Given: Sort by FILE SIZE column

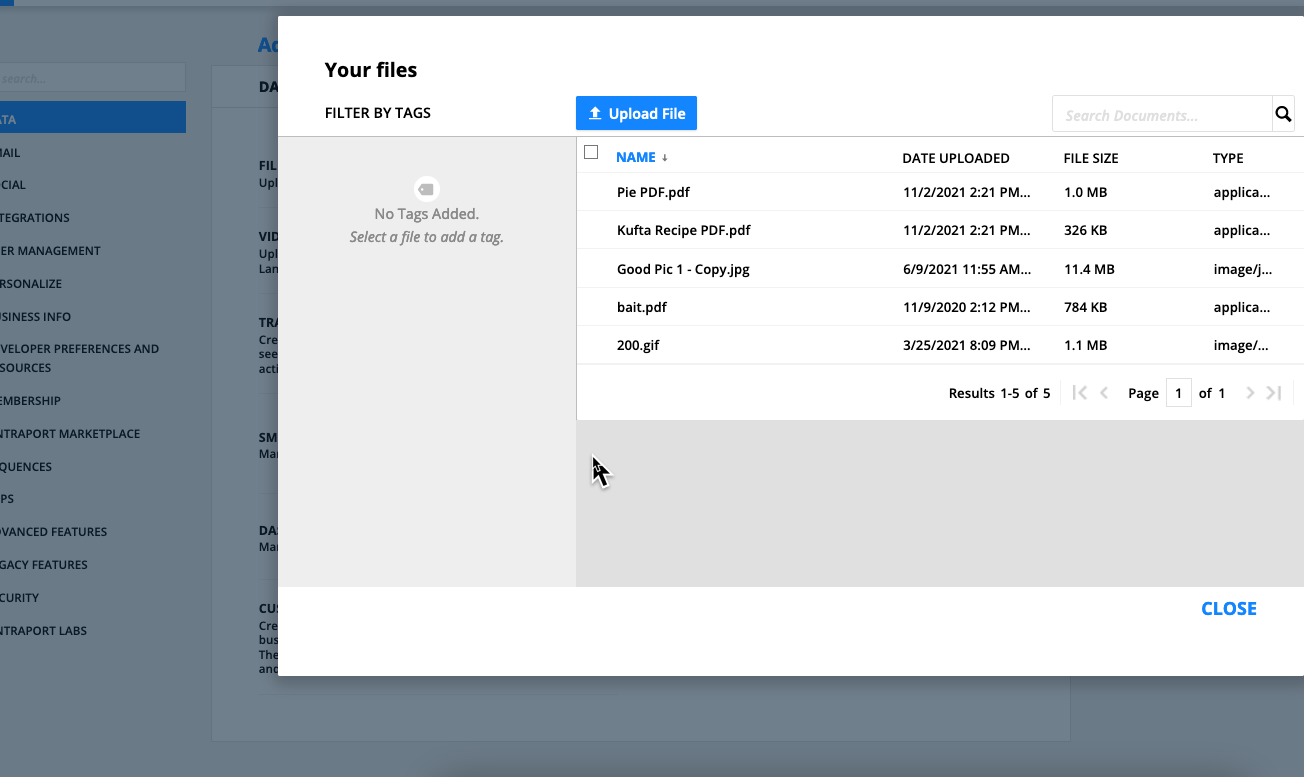Looking at the screenshot, I should (x=1090, y=158).
